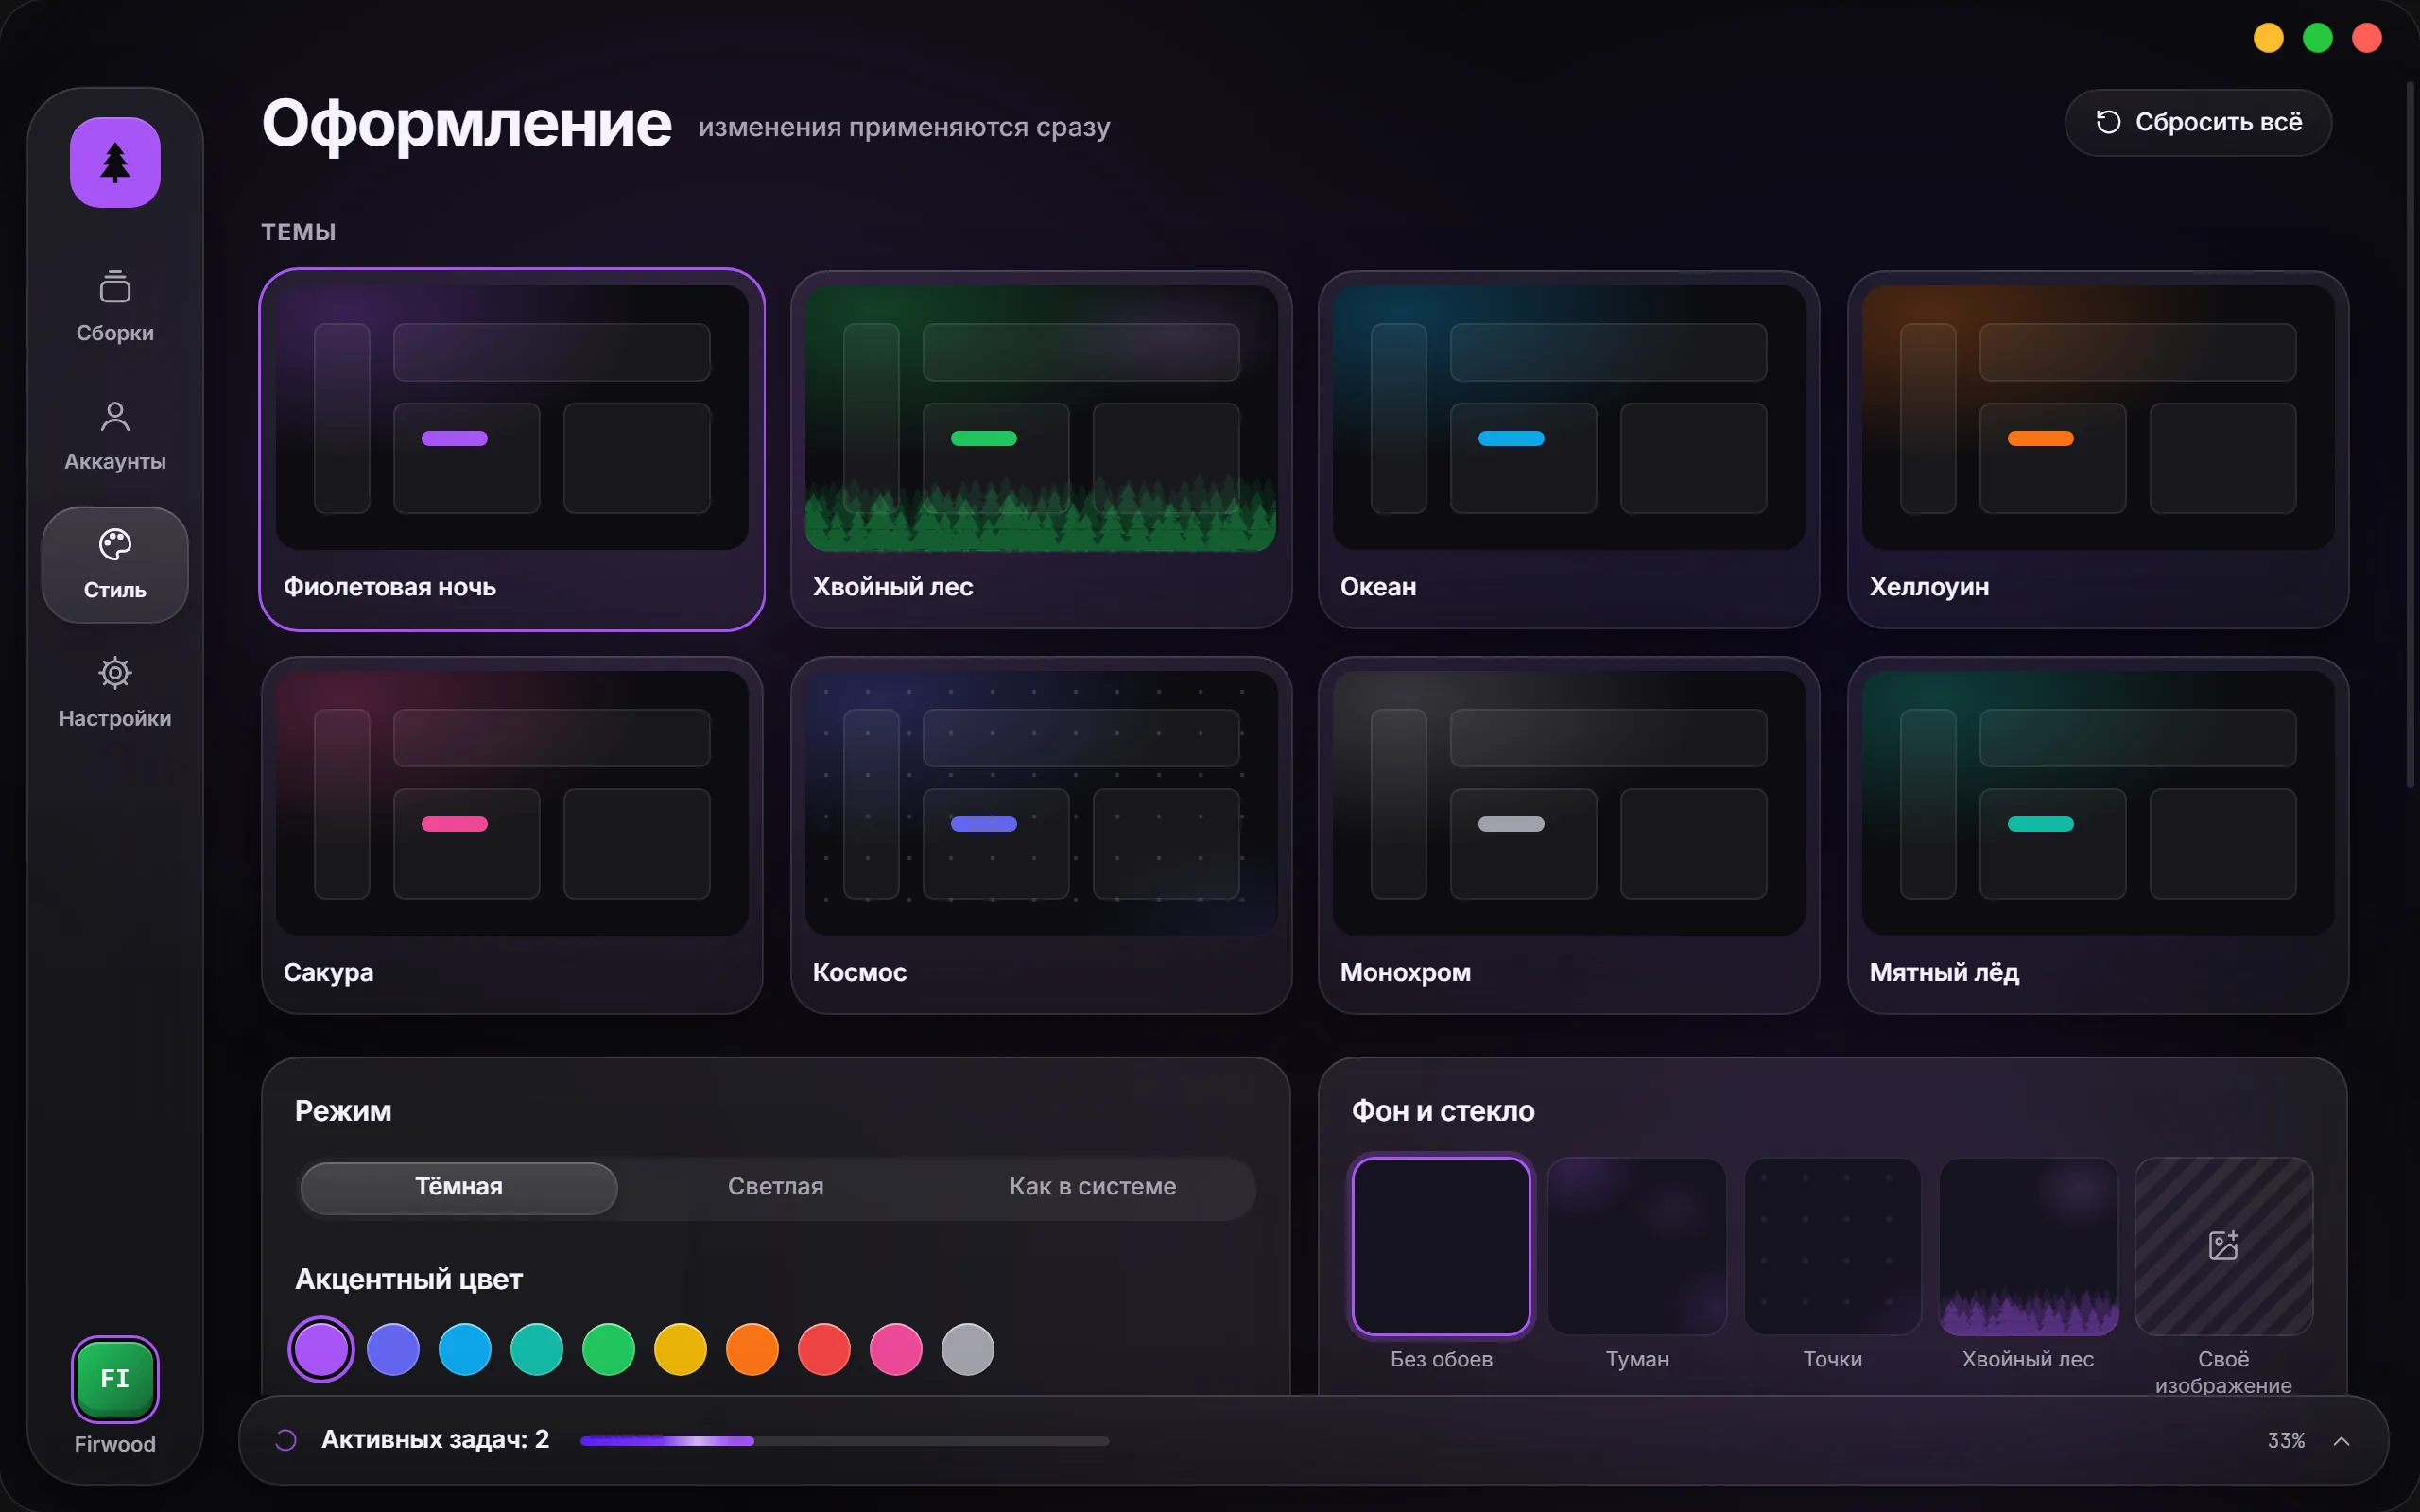The image size is (2420, 1512).
Task: Switch mode to Тёмная
Action: click(x=459, y=1187)
